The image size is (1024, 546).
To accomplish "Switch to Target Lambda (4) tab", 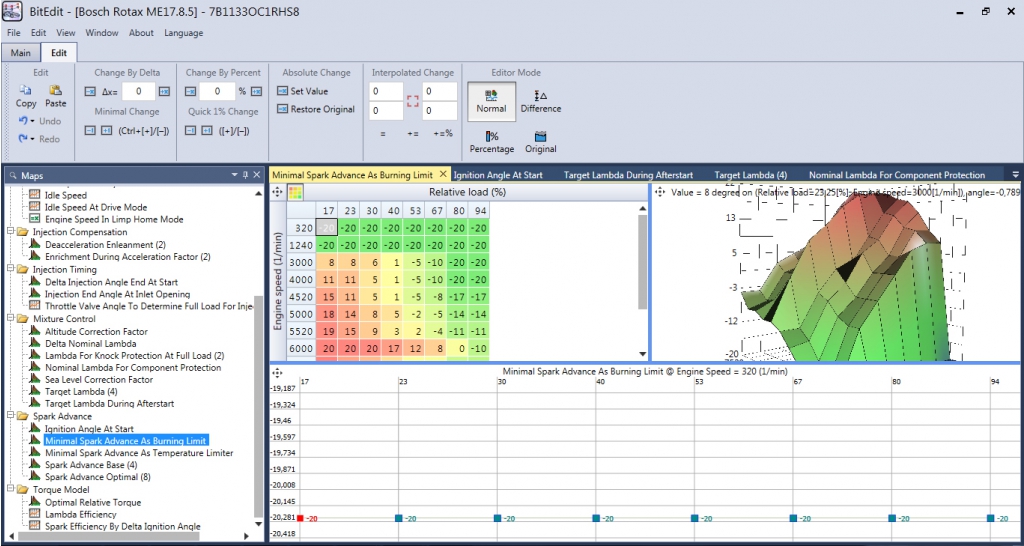I will (750, 175).
